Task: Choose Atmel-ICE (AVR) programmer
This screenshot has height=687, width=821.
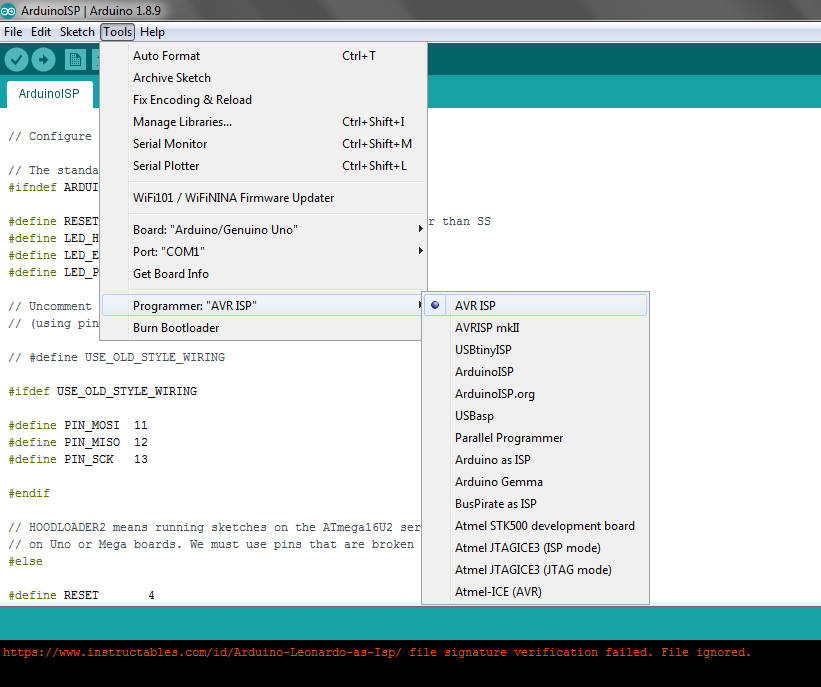Action: (535, 592)
